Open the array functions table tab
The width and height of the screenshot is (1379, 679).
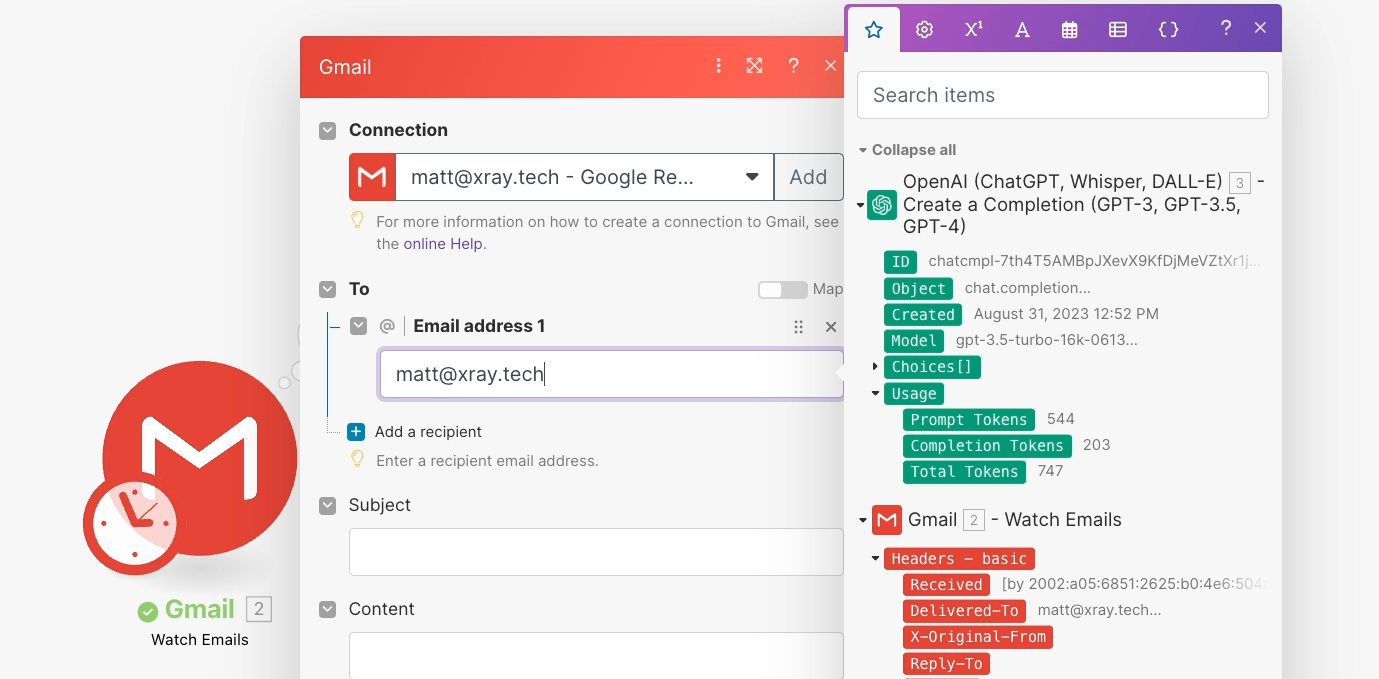click(1118, 30)
